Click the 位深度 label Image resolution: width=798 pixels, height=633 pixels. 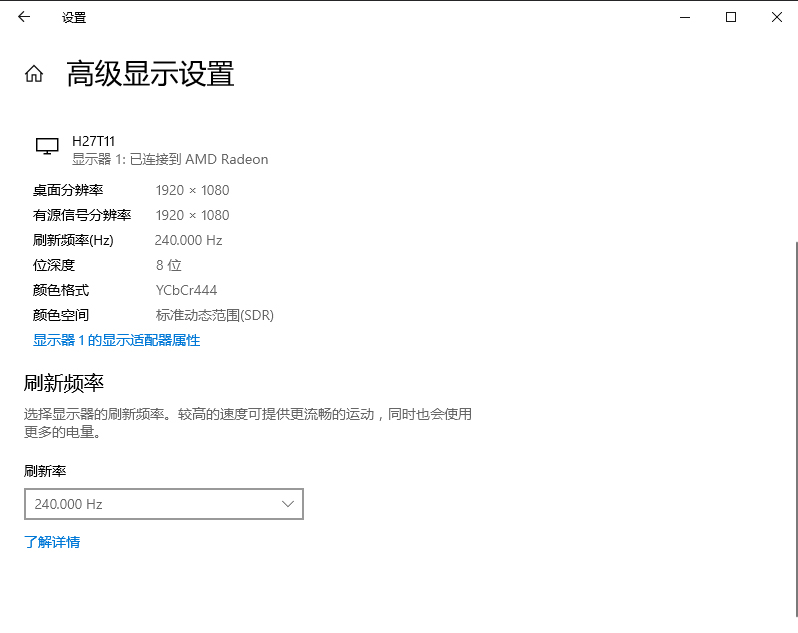[54, 265]
